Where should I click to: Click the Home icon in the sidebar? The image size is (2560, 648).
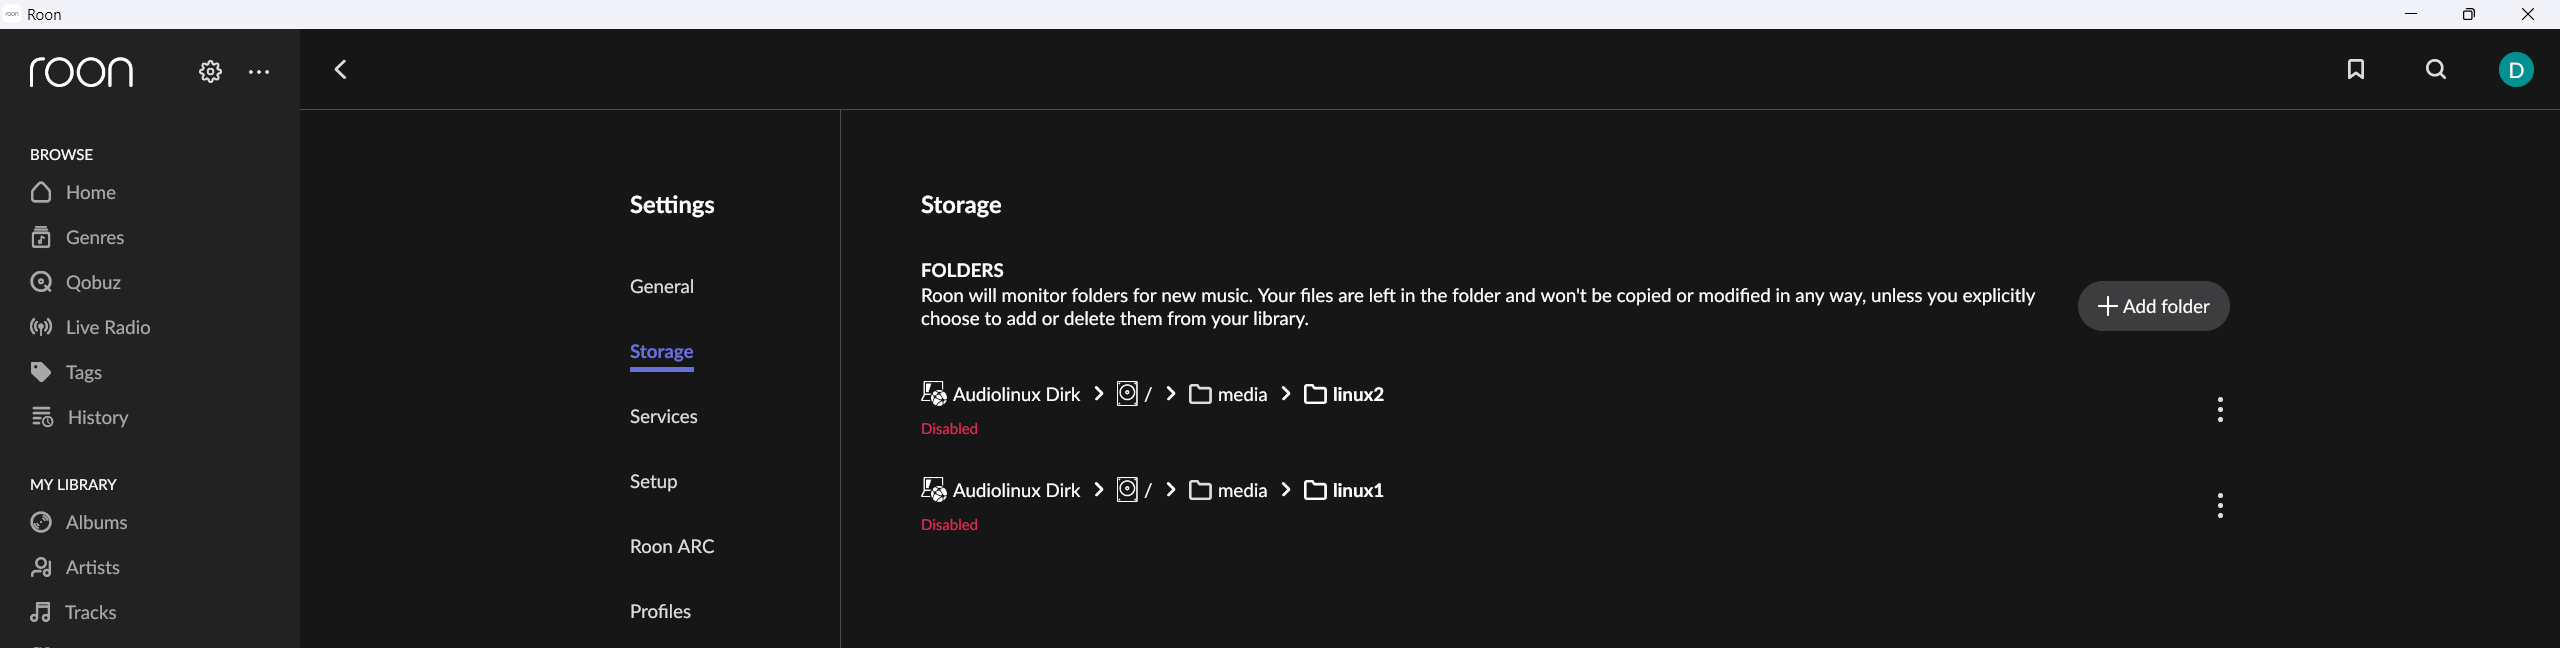tap(41, 192)
